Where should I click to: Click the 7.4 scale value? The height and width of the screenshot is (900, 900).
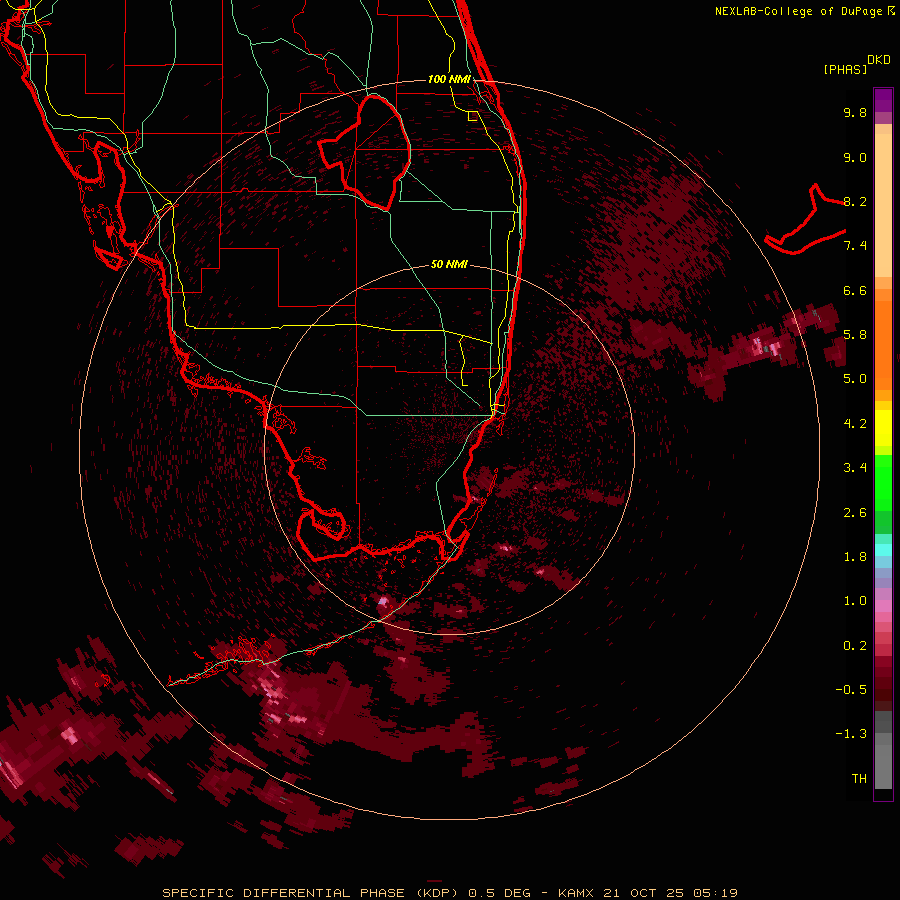point(855,246)
